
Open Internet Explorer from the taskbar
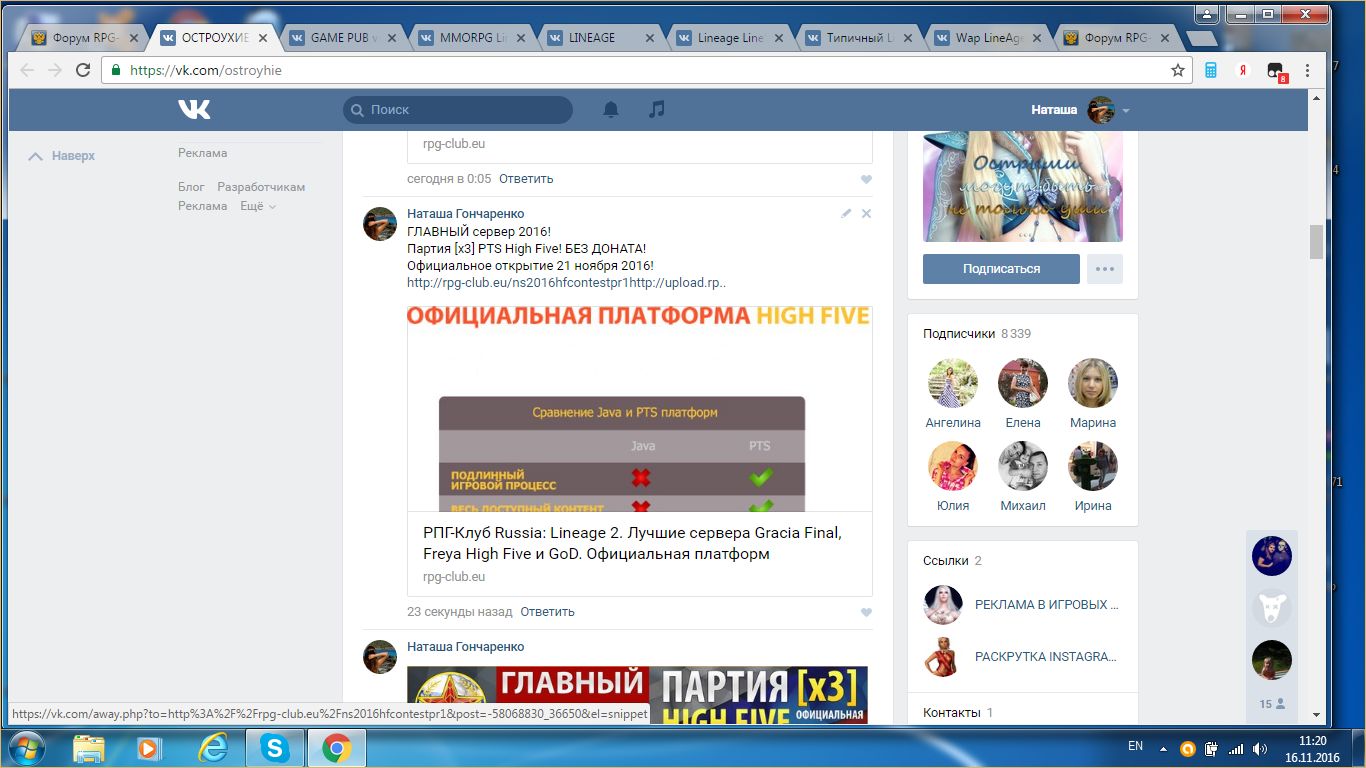212,747
